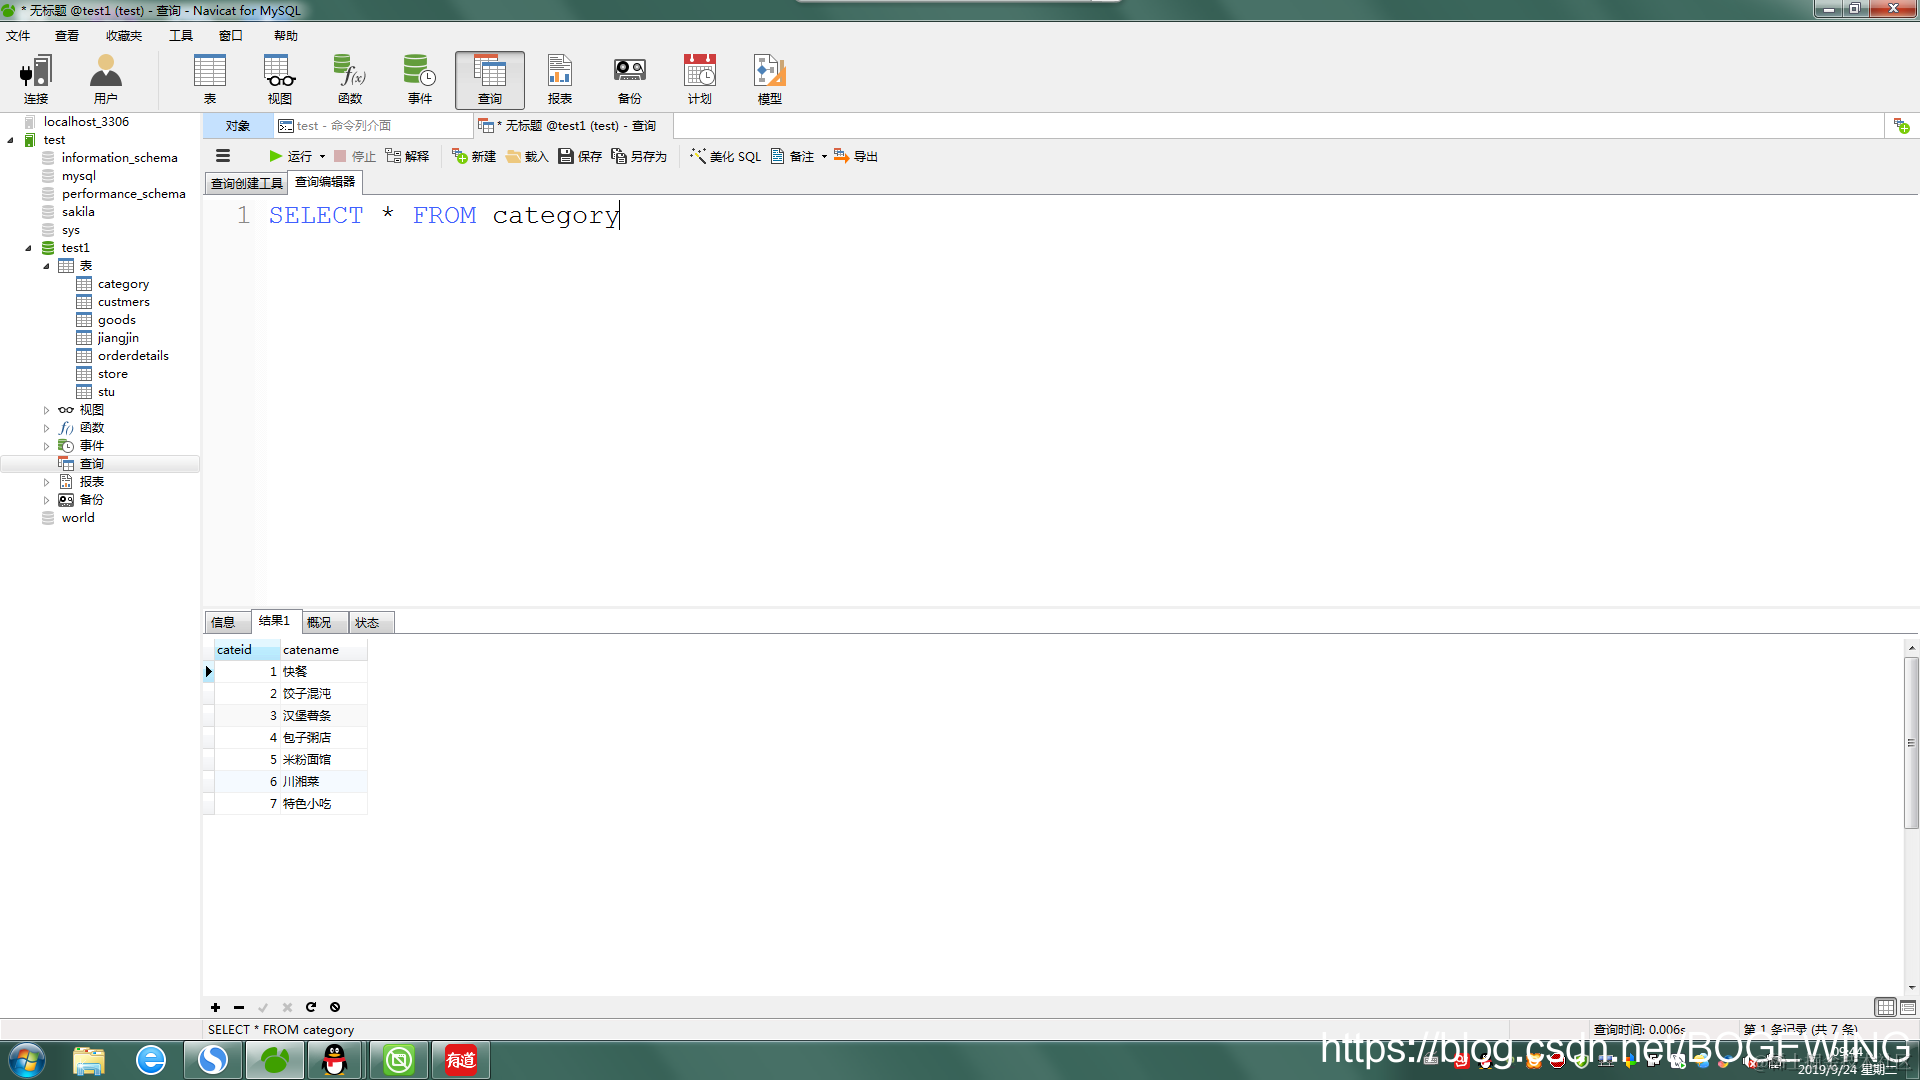This screenshot has height=1080, width=1920.
Task: Open the Function toolbar icon
Action: coord(350,80)
